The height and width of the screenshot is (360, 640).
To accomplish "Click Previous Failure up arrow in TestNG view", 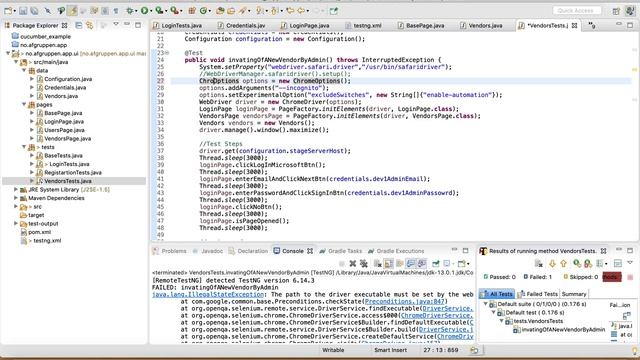I will pyautogui.click(x=564, y=264).
